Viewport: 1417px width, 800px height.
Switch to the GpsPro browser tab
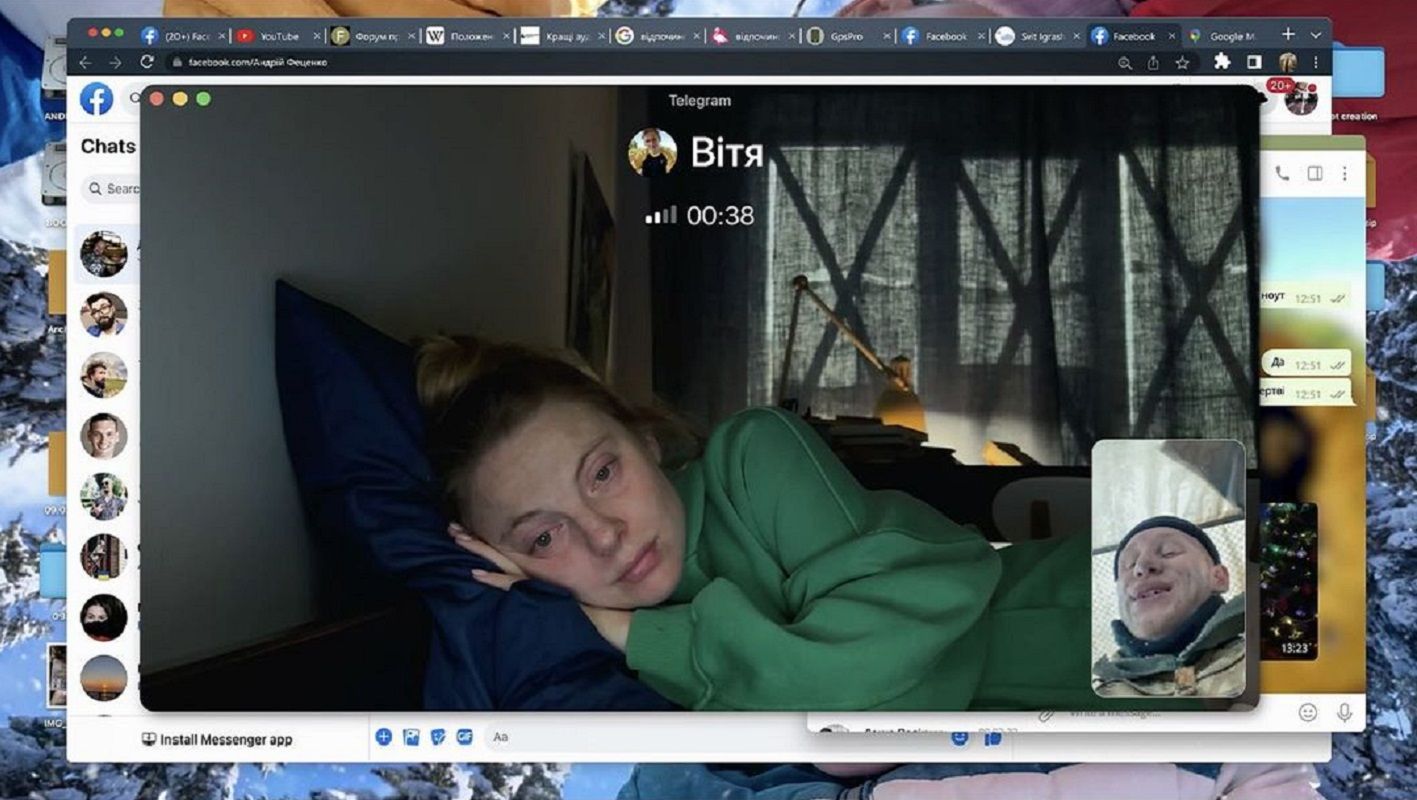coord(845,36)
